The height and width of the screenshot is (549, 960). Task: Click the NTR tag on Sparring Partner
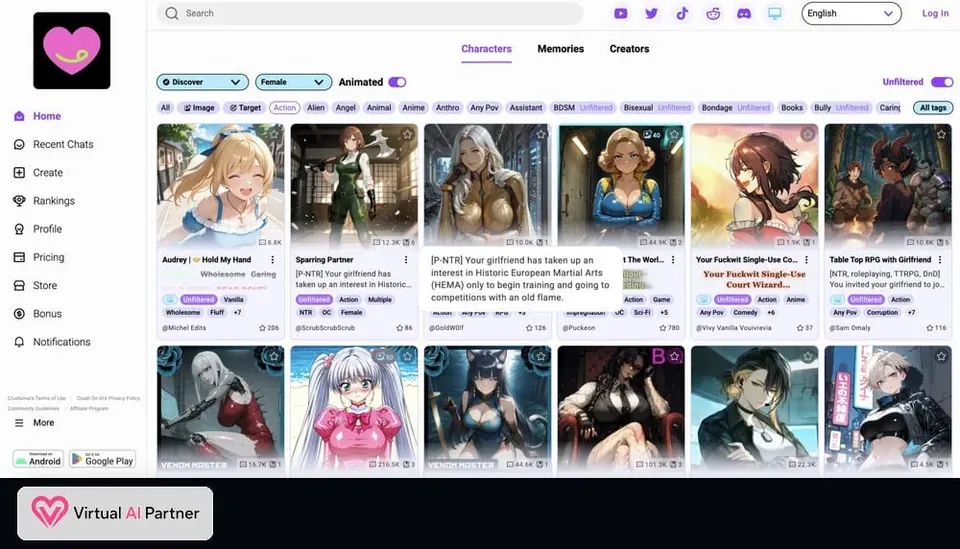[306, 313]
